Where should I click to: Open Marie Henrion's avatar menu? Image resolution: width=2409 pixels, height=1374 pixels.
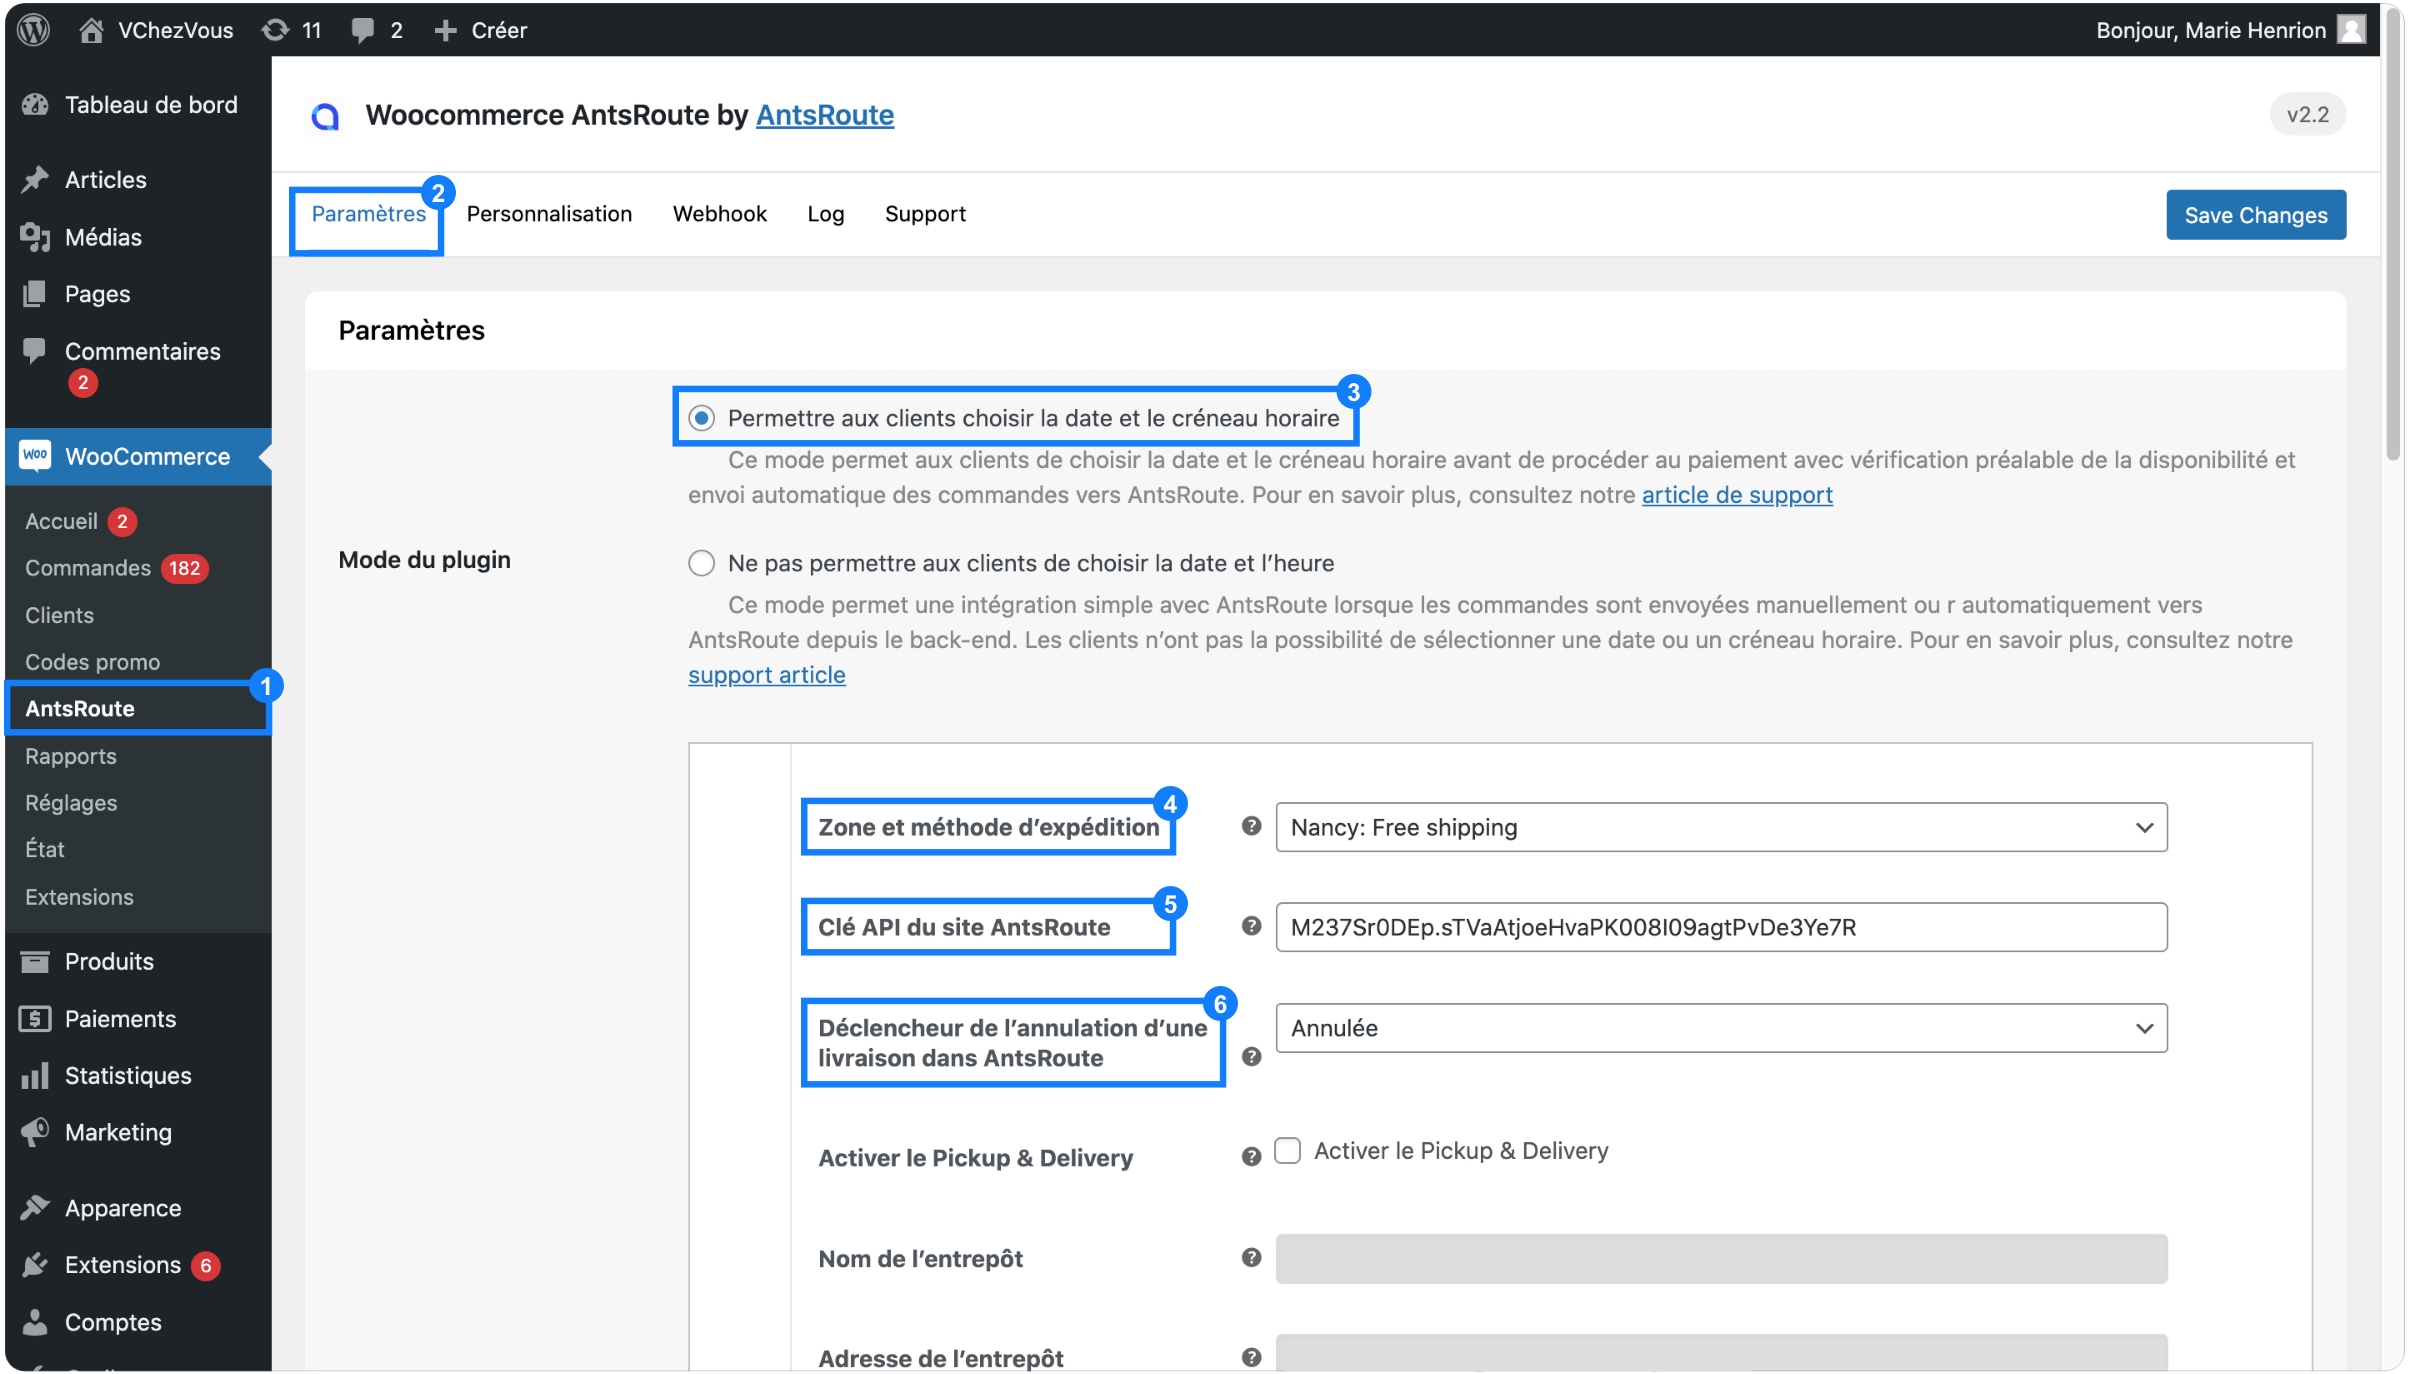click(2351, 30)
